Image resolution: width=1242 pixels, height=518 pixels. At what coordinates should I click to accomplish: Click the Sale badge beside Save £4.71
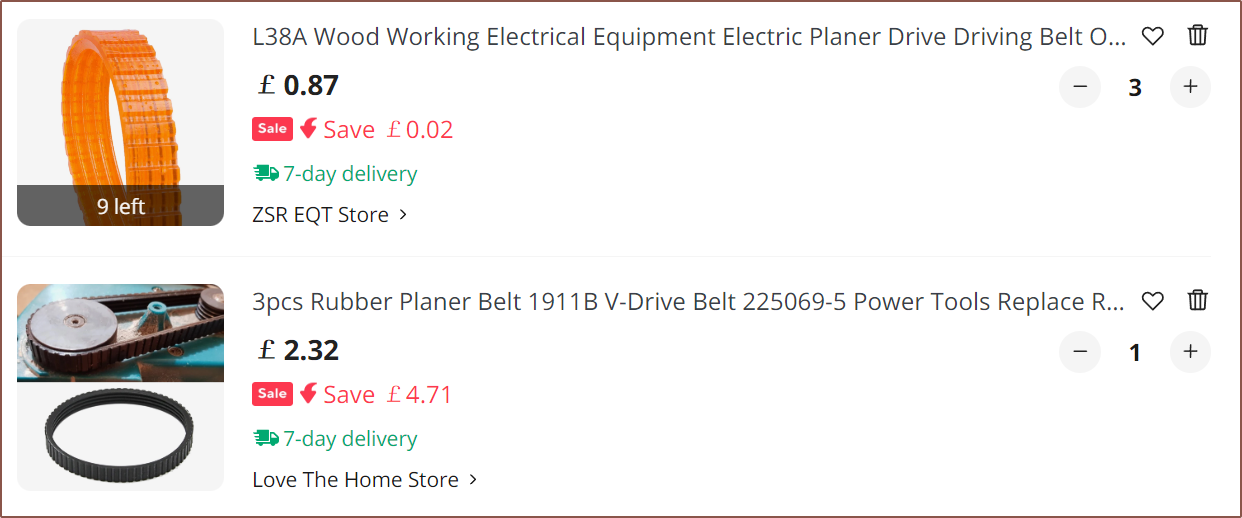(272, 394)
